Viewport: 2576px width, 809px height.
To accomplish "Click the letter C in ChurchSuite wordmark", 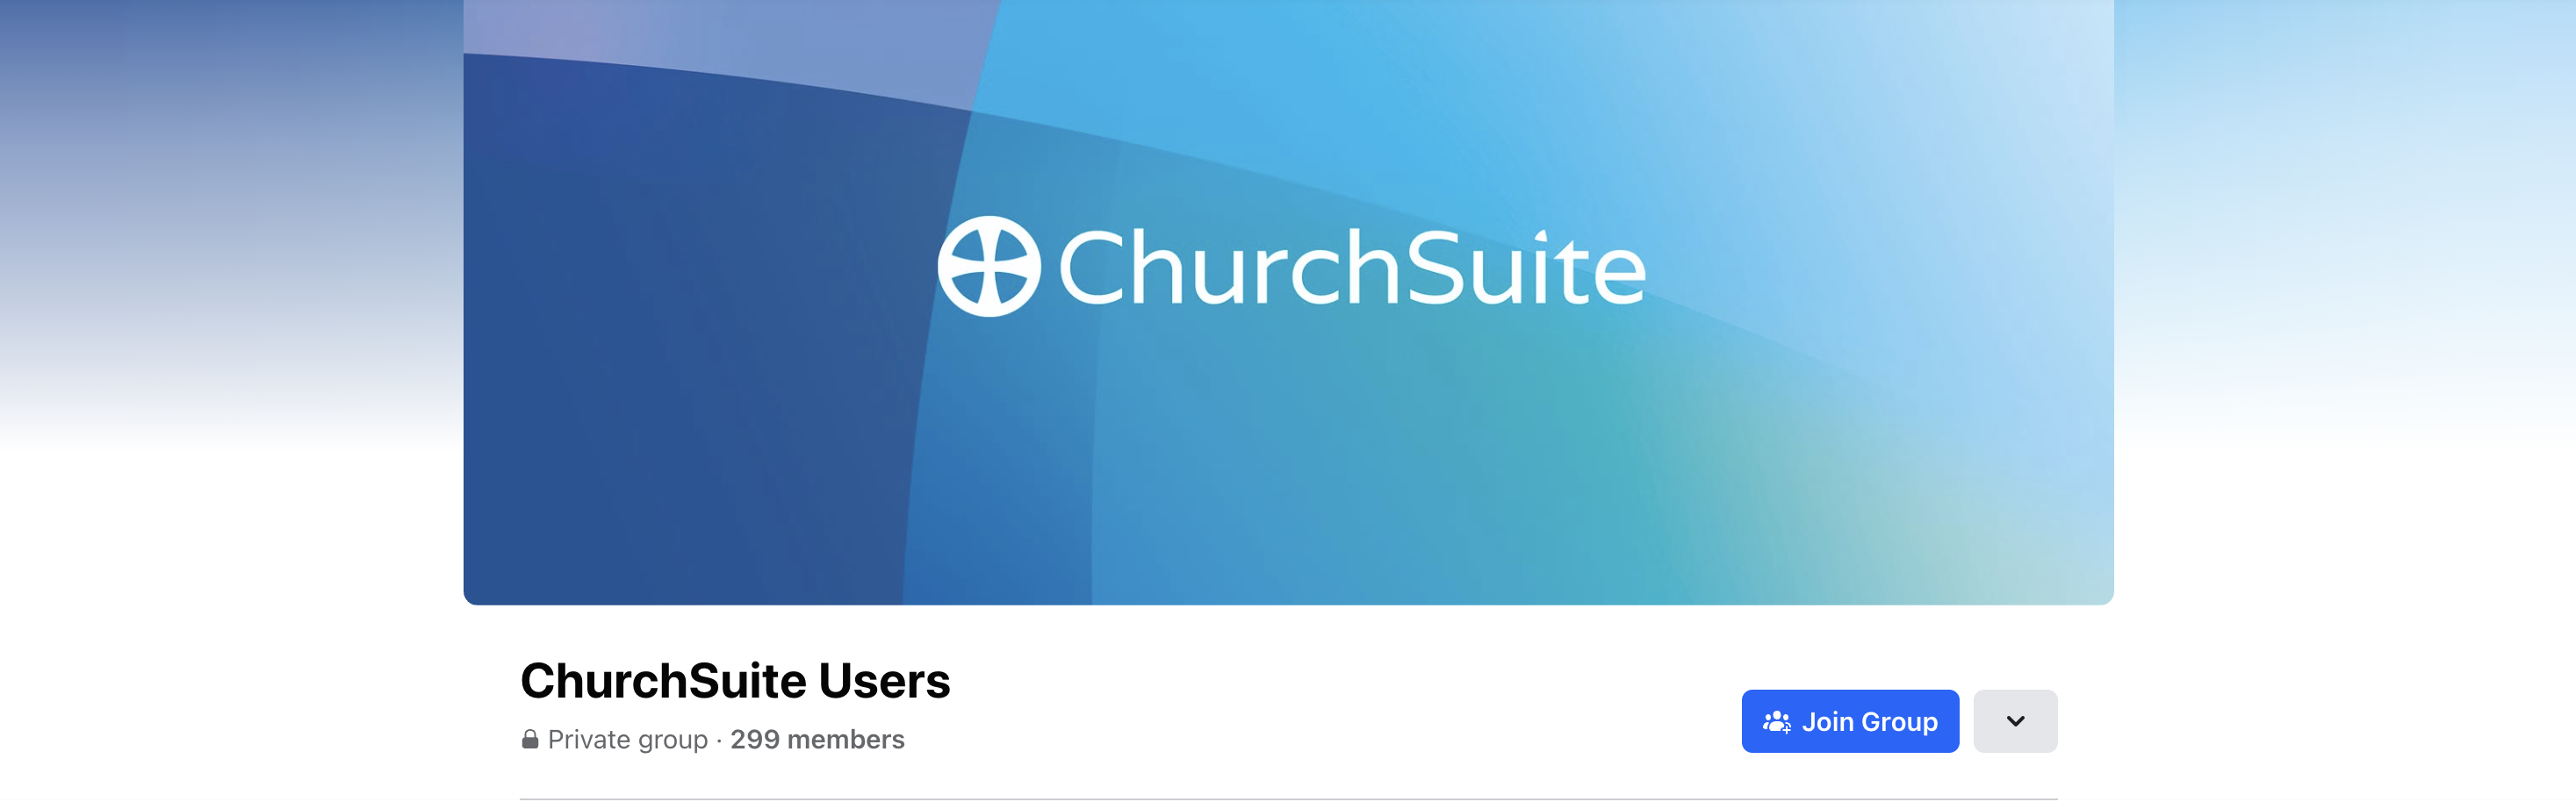I will tap(1095, 266).
